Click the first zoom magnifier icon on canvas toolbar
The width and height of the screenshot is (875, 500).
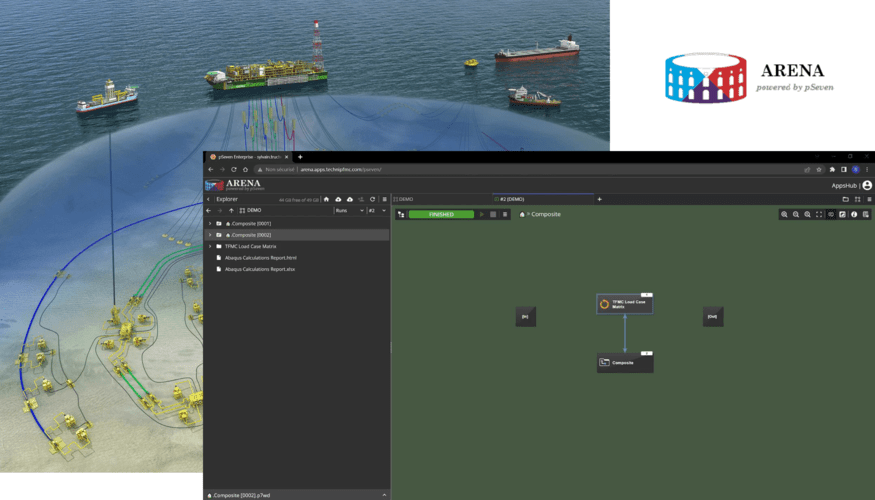784,214
